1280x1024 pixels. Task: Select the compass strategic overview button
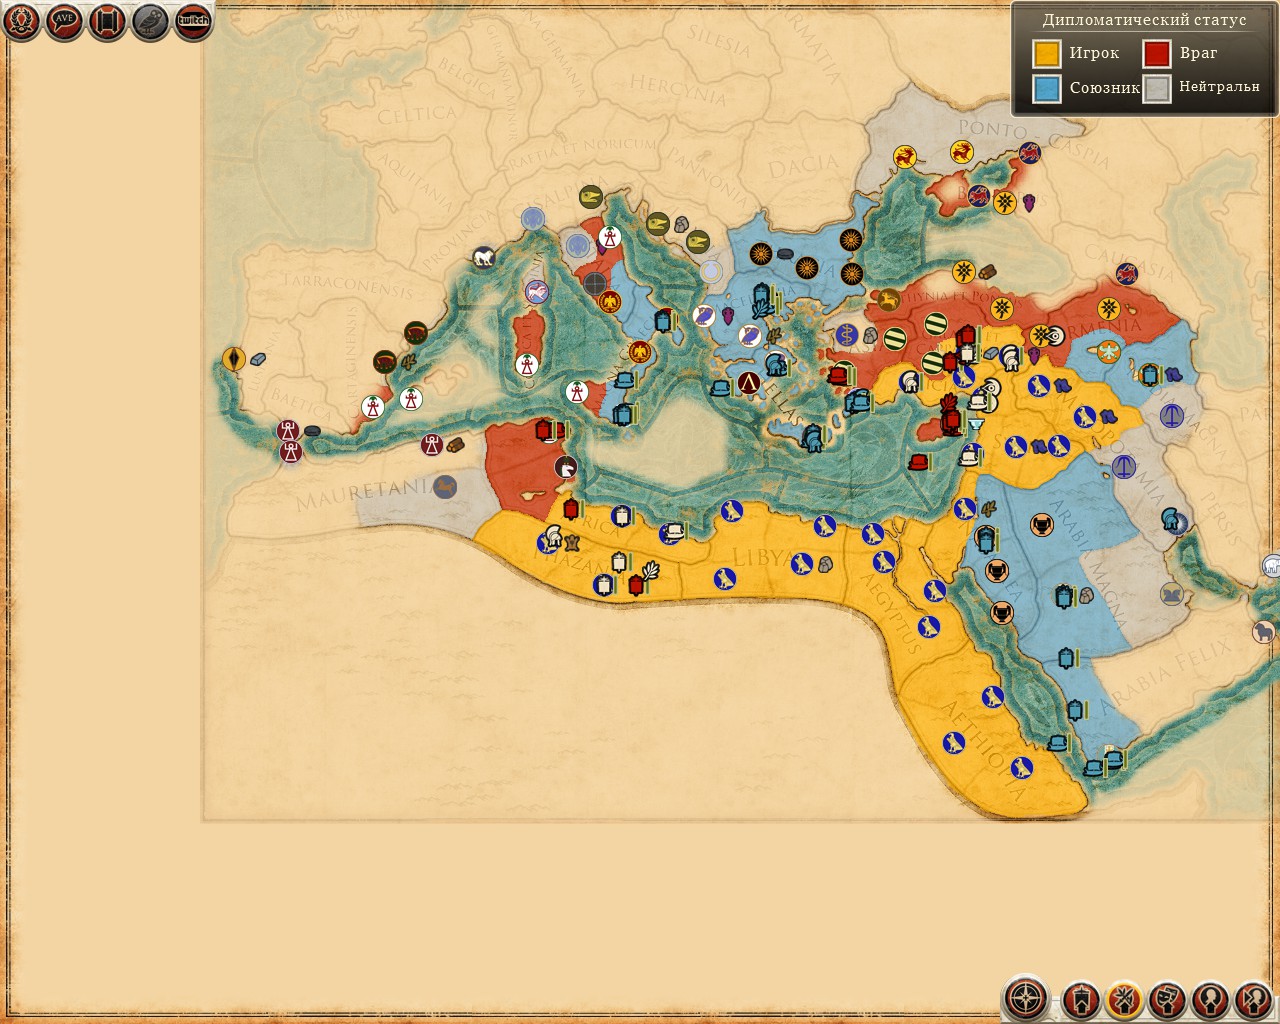coord(1027,998)
